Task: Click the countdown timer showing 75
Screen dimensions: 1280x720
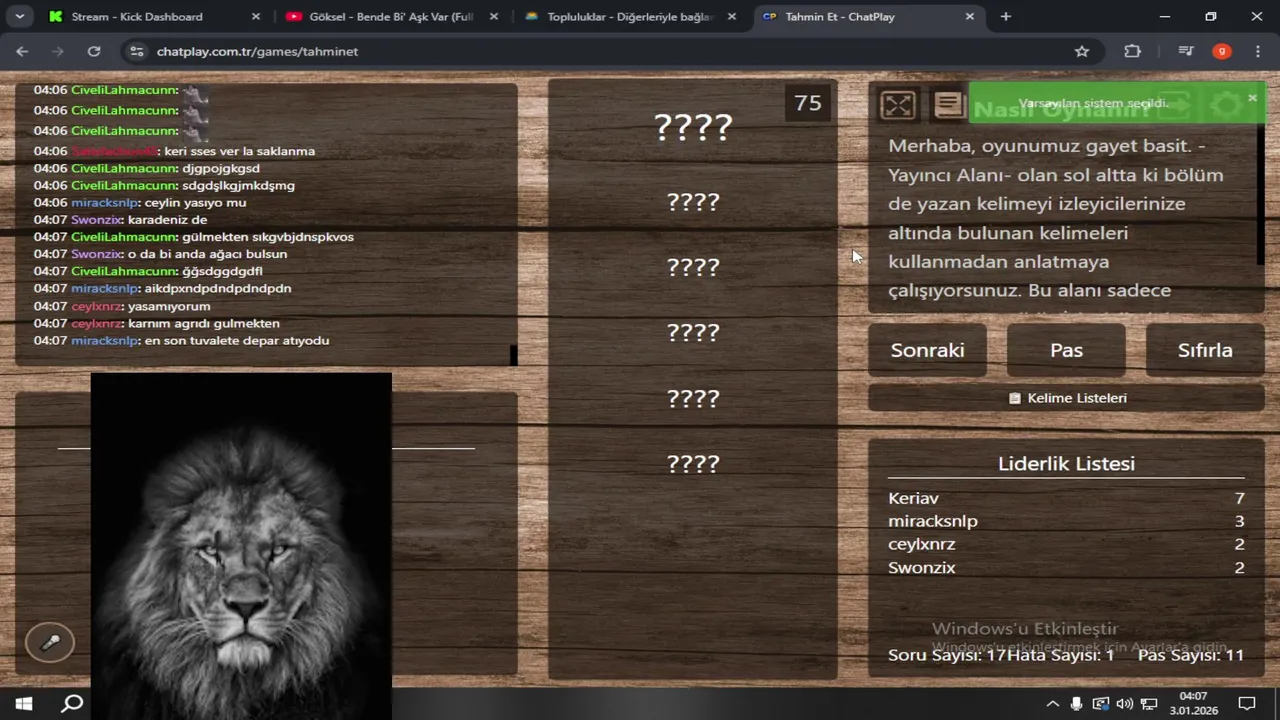Action: point(808,103)
